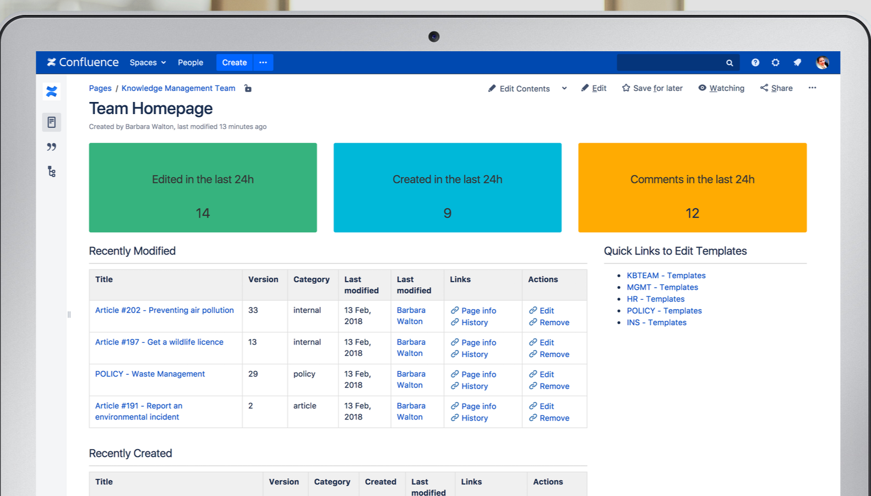Open the People menu item
The image size is (871, 496).
[x=190, y=63]
